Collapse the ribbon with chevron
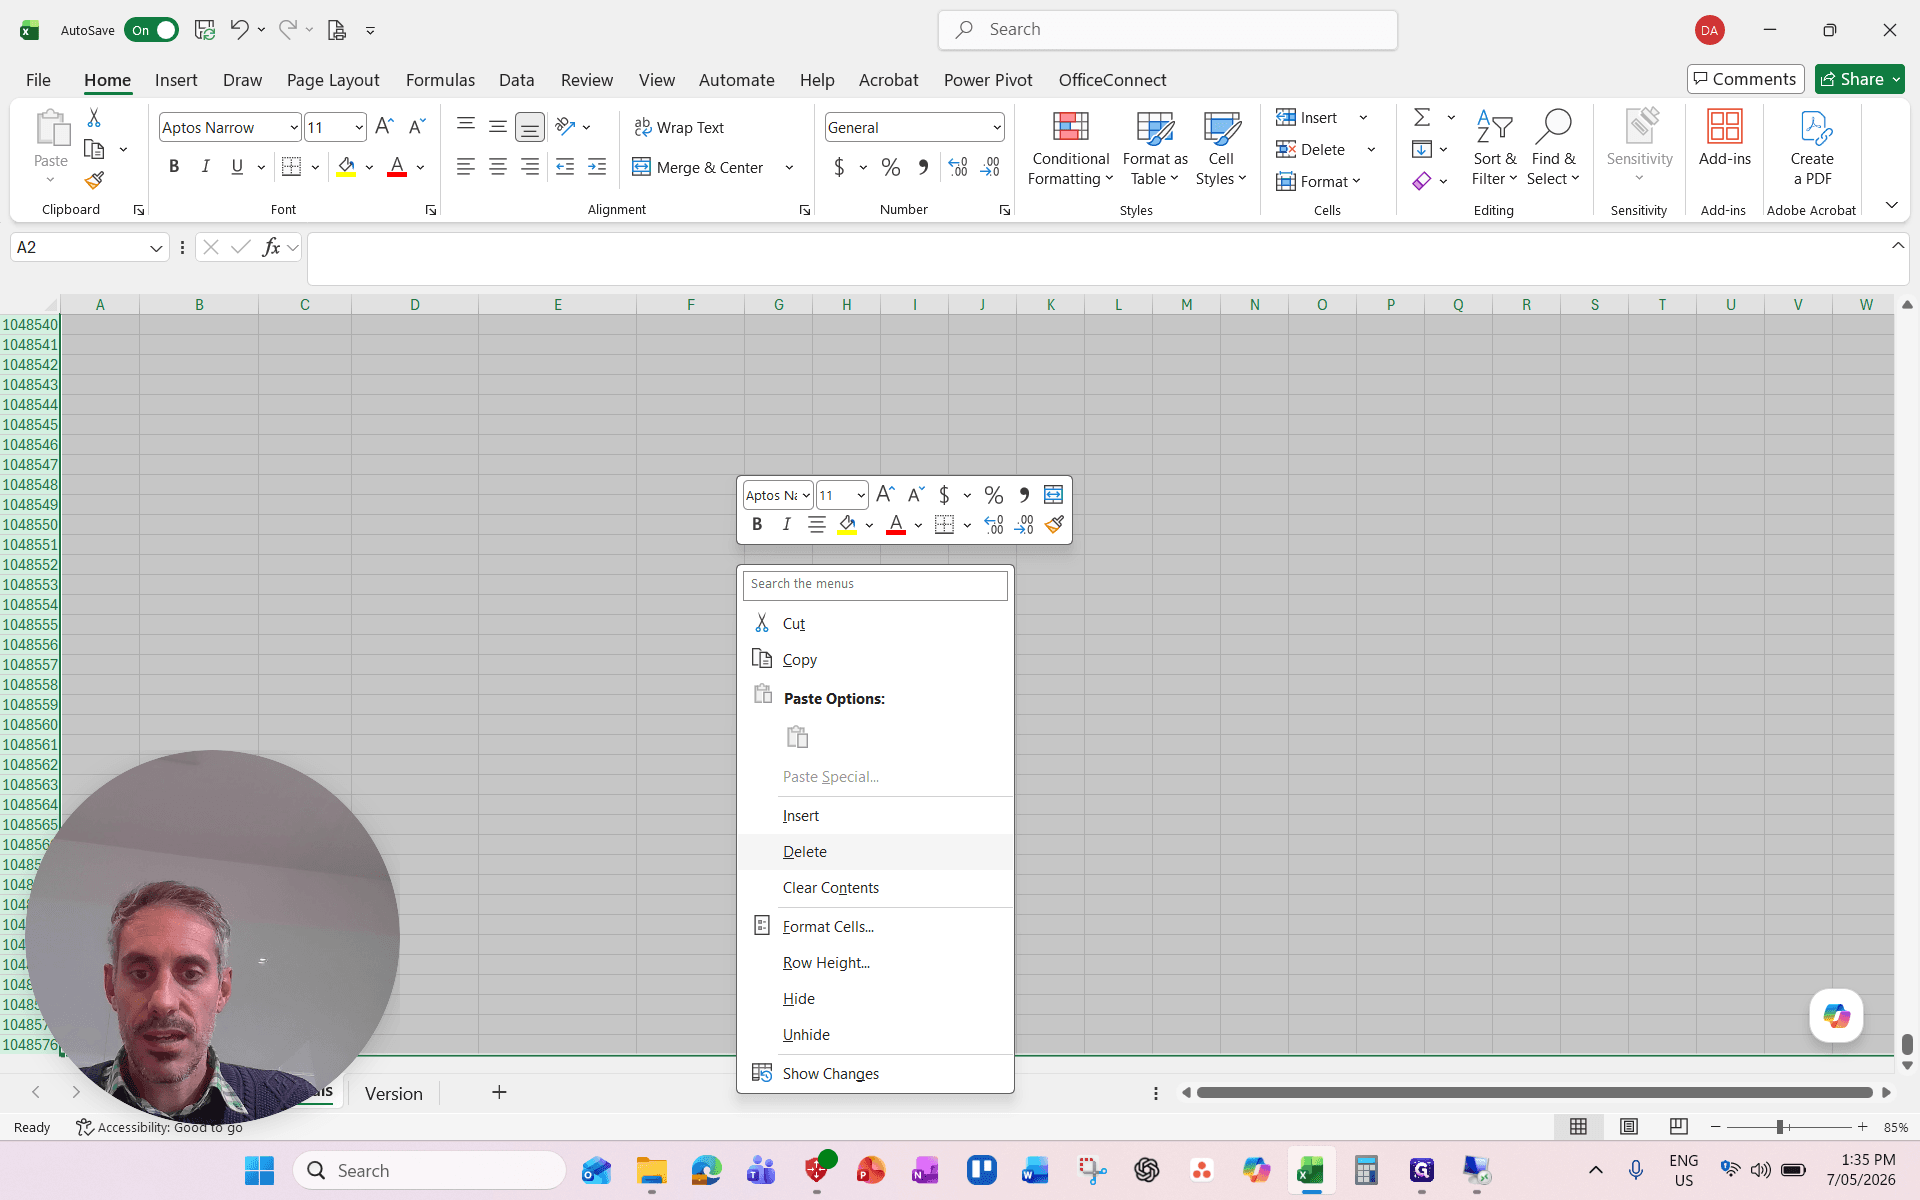 1891,205
